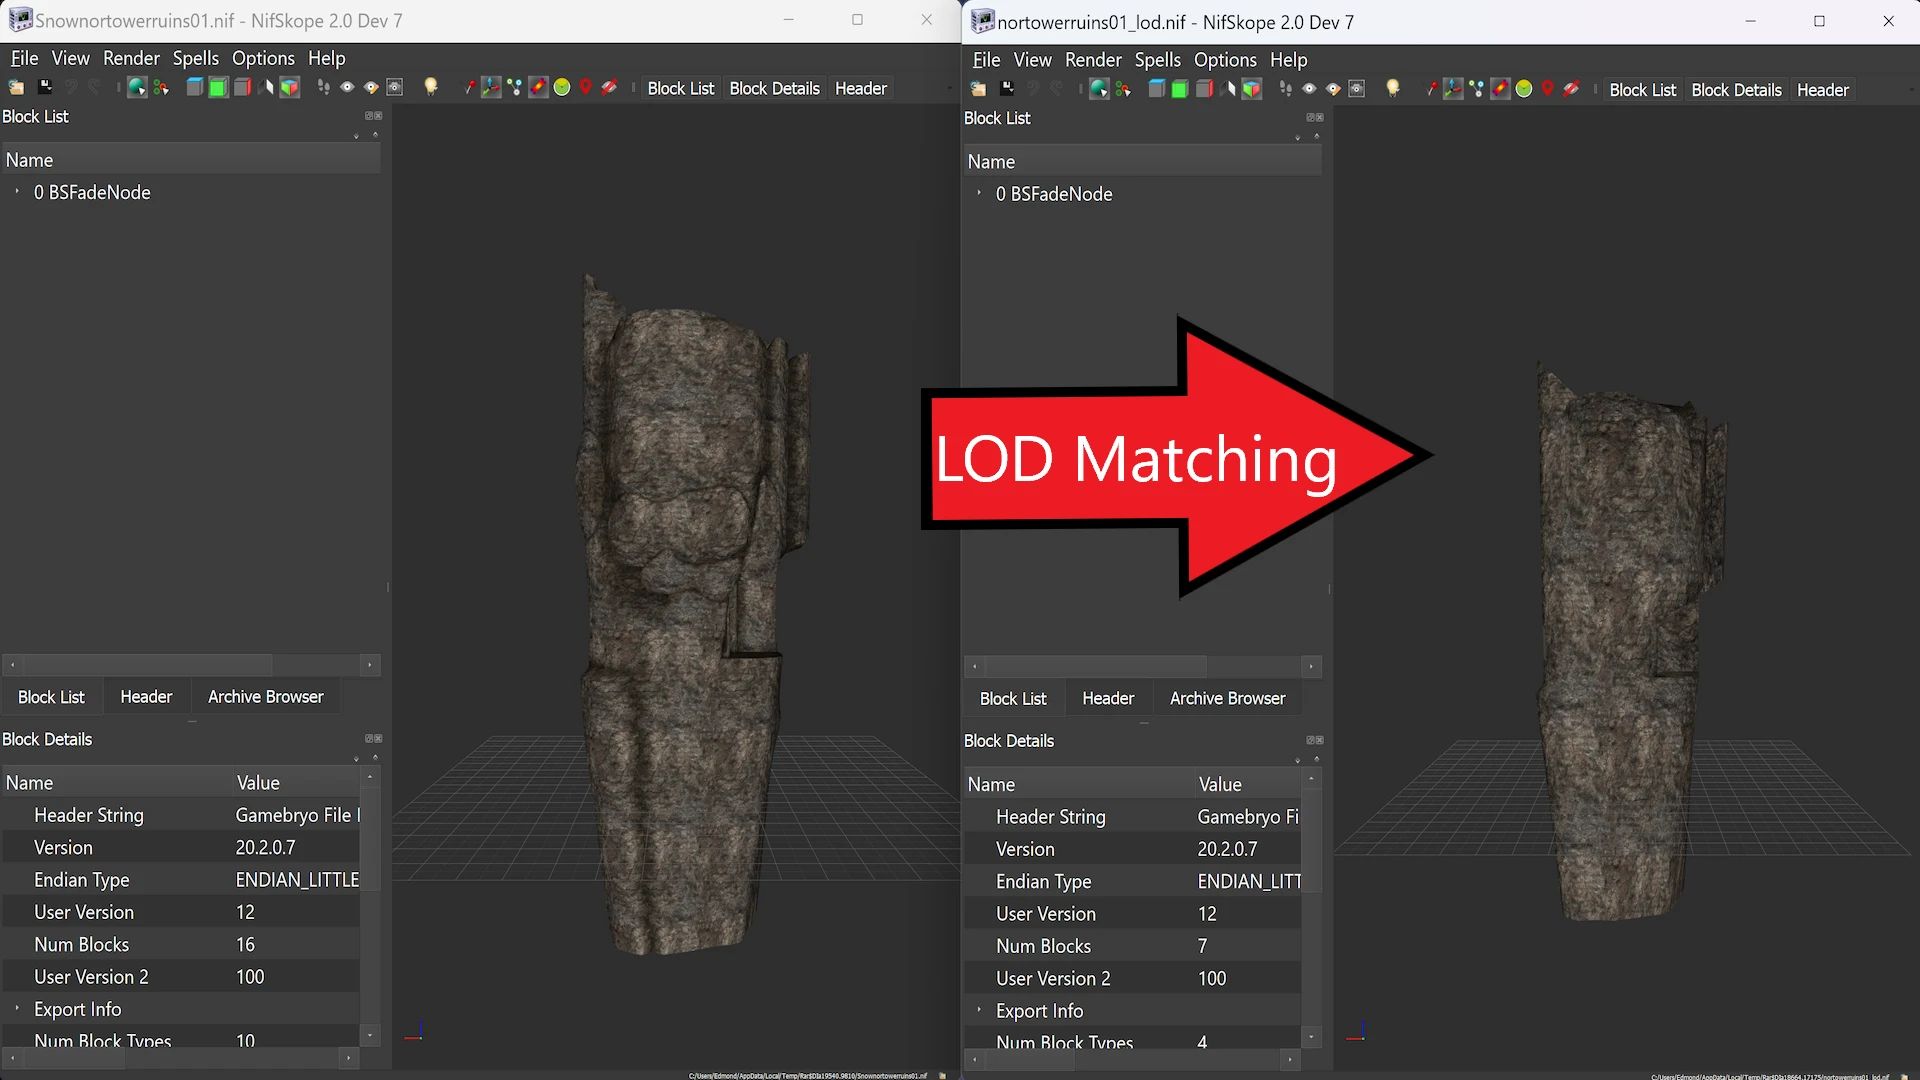Click the walk footsteps icon in right toolbar

[x=1285, y=88]
